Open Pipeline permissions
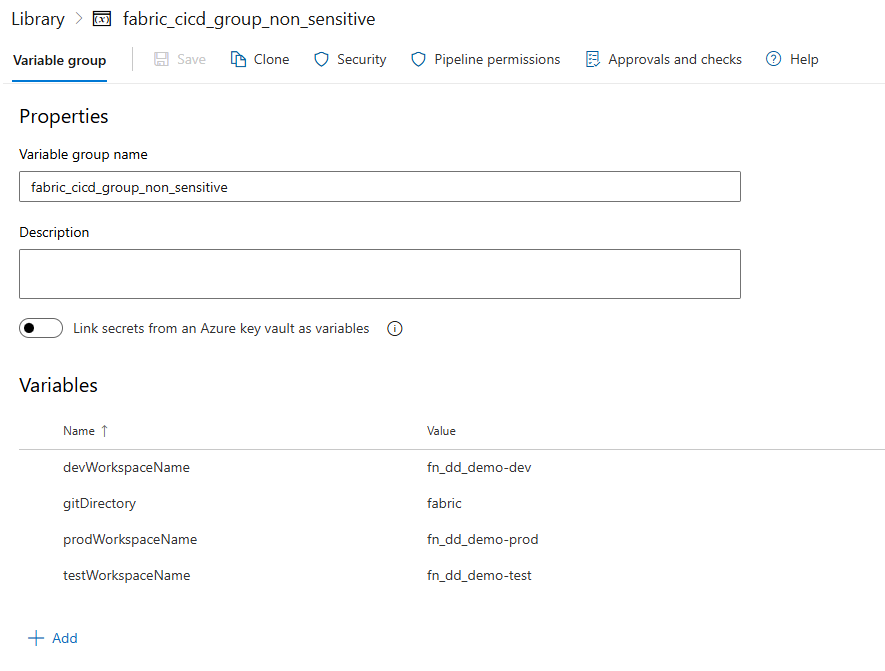Viewport: 885px width, 671px height. point(486,59)
